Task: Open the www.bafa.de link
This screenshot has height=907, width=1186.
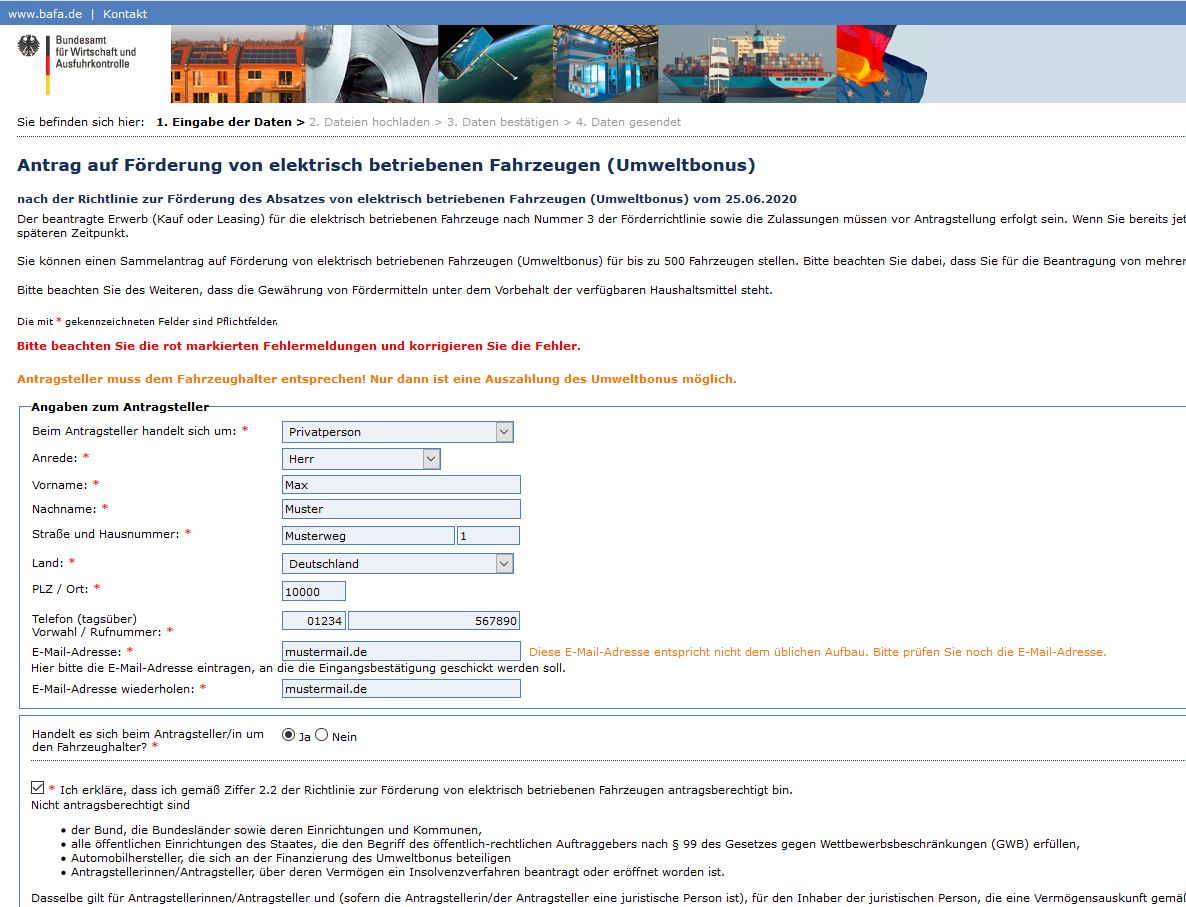Action: coord(44,14)
